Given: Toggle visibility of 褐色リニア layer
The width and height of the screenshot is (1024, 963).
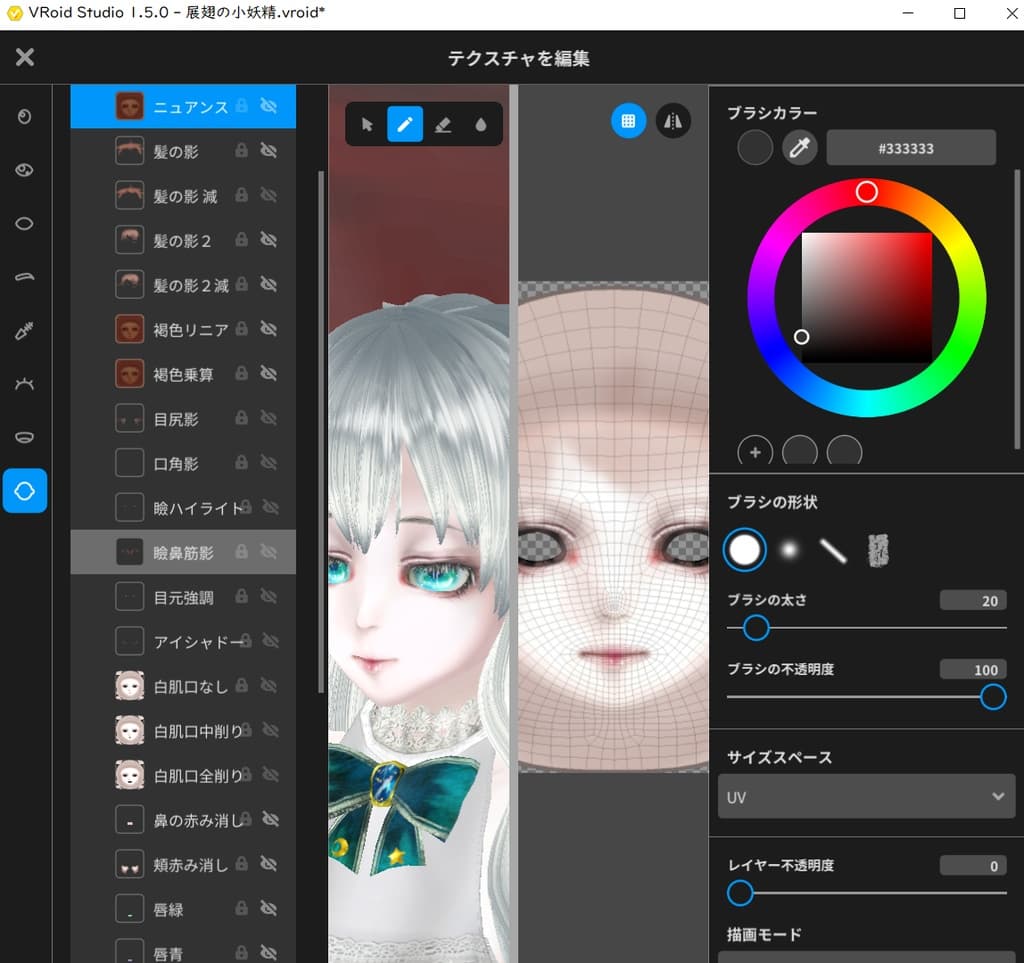Looking at the screenshot, I should tap(268, 329).
